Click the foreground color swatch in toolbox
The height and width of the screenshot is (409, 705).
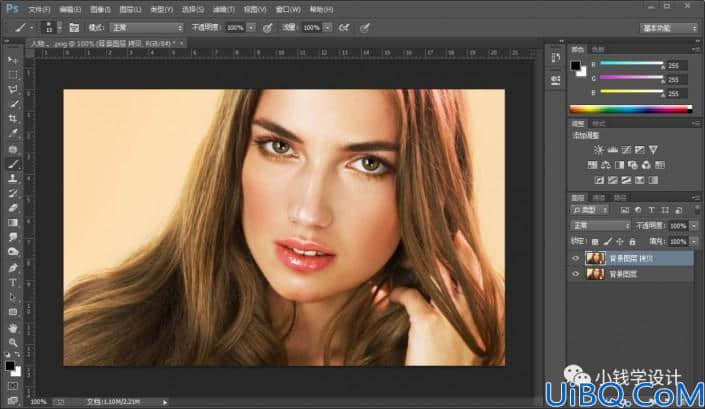tap(10, 366)
